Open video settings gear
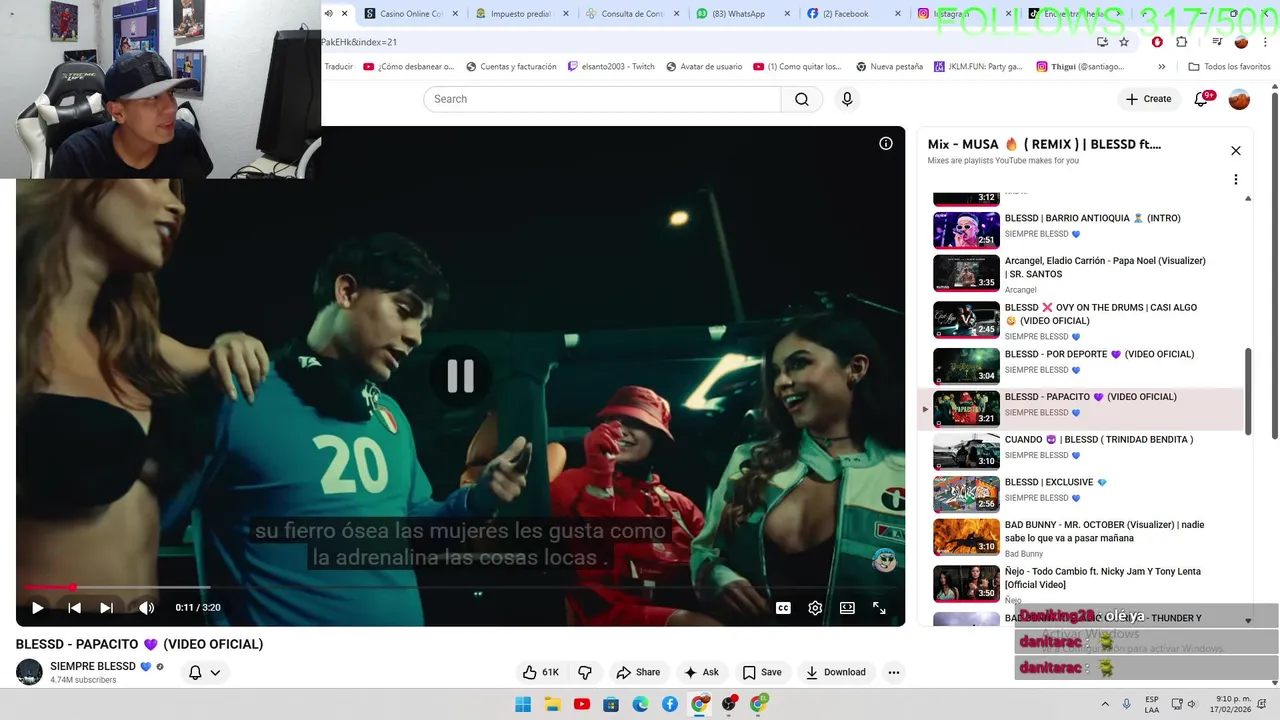 click(815, 607)
